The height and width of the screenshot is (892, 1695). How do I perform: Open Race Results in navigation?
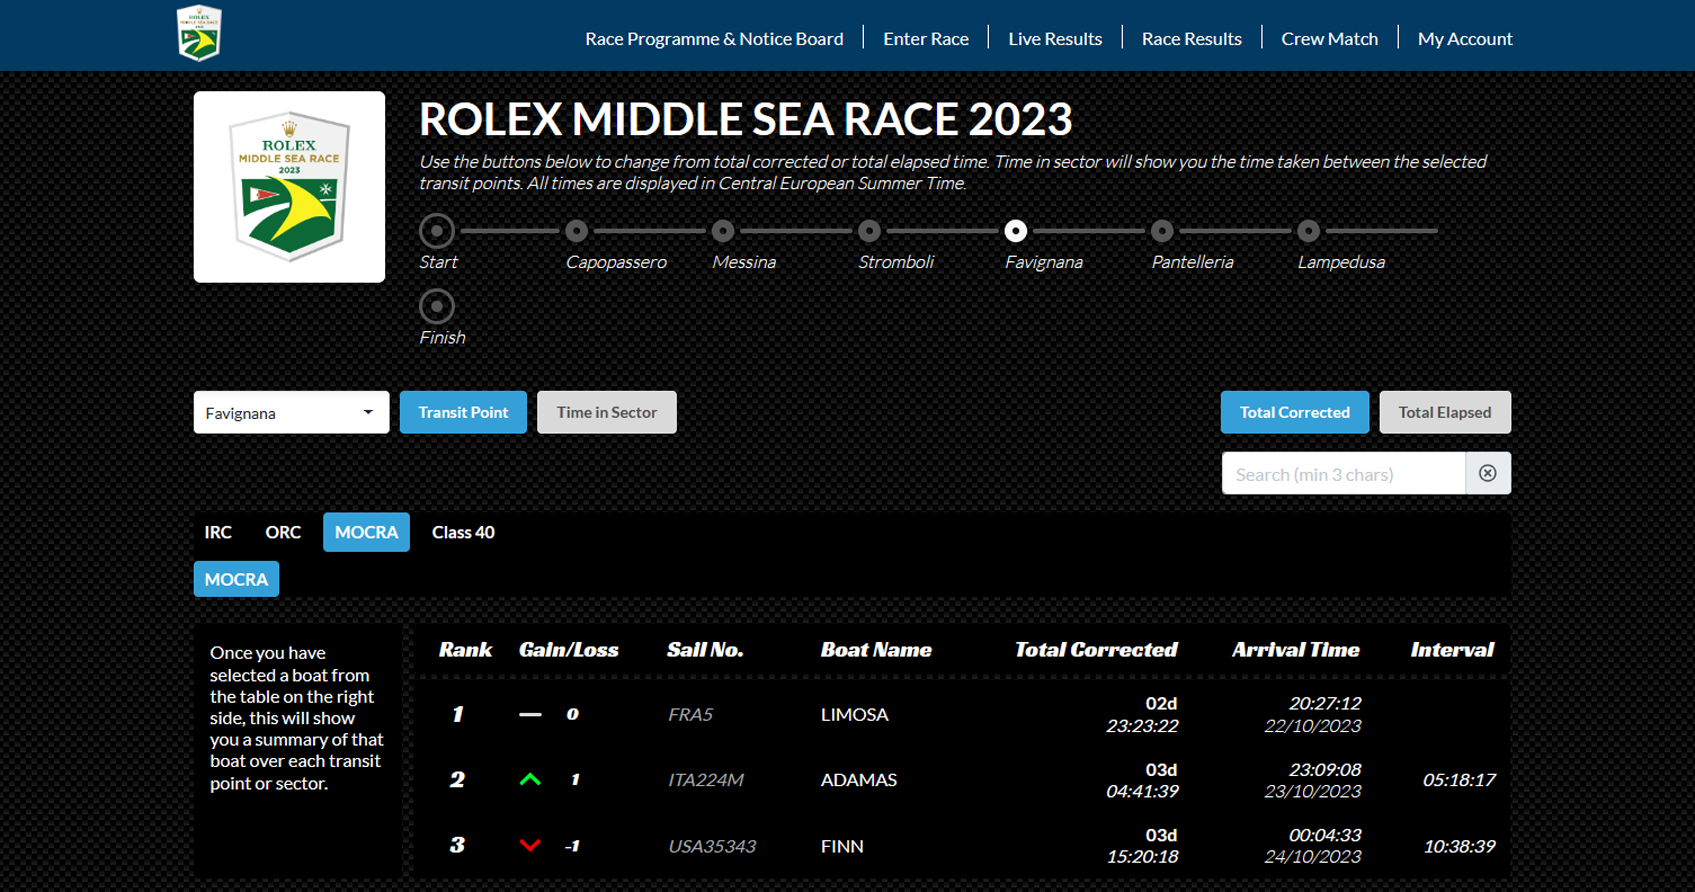(x=1192, y=38)
